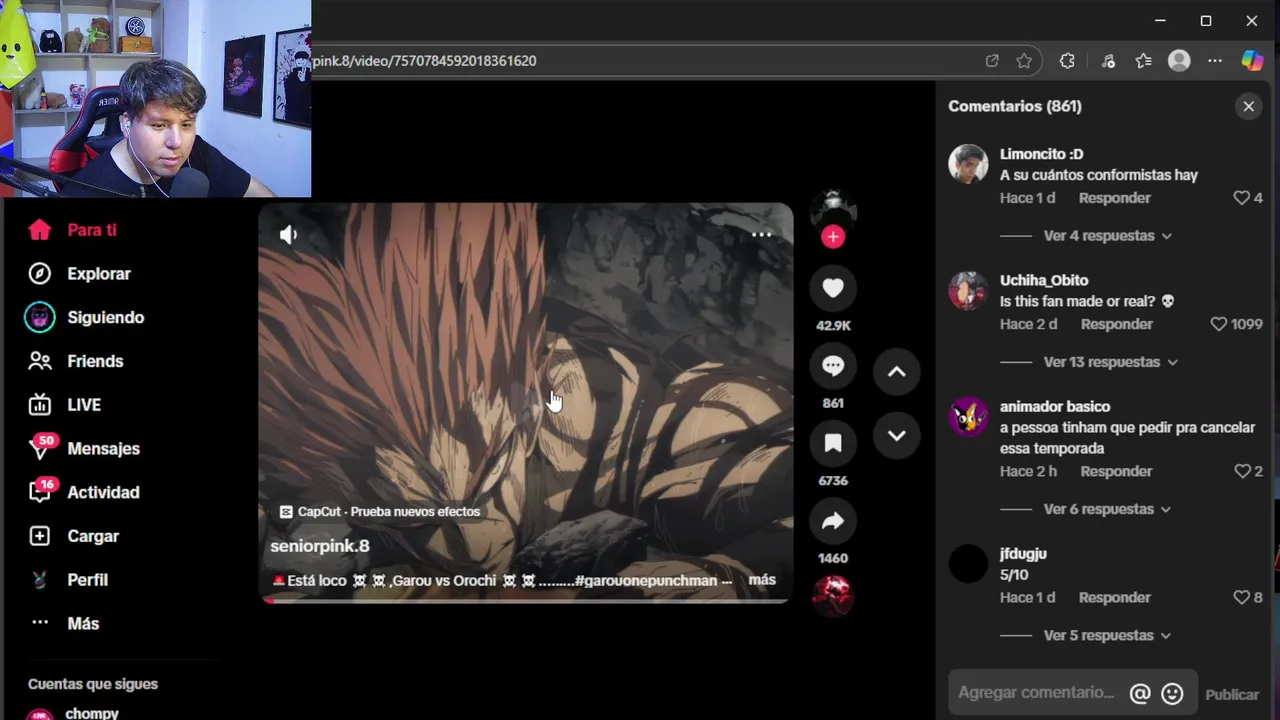Reply to Limoncito :D's comment
This screenshot has height=720, width=1280.
point(1114,198)
